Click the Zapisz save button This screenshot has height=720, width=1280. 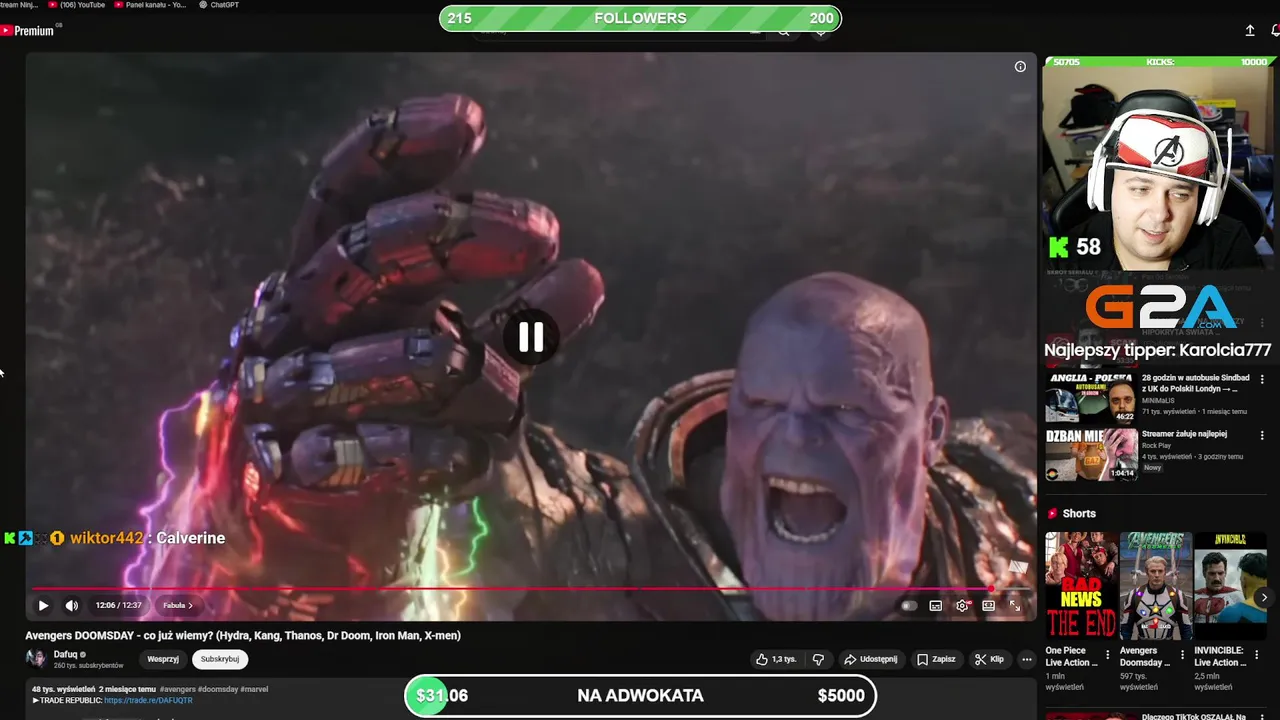(x=937, y=659)
